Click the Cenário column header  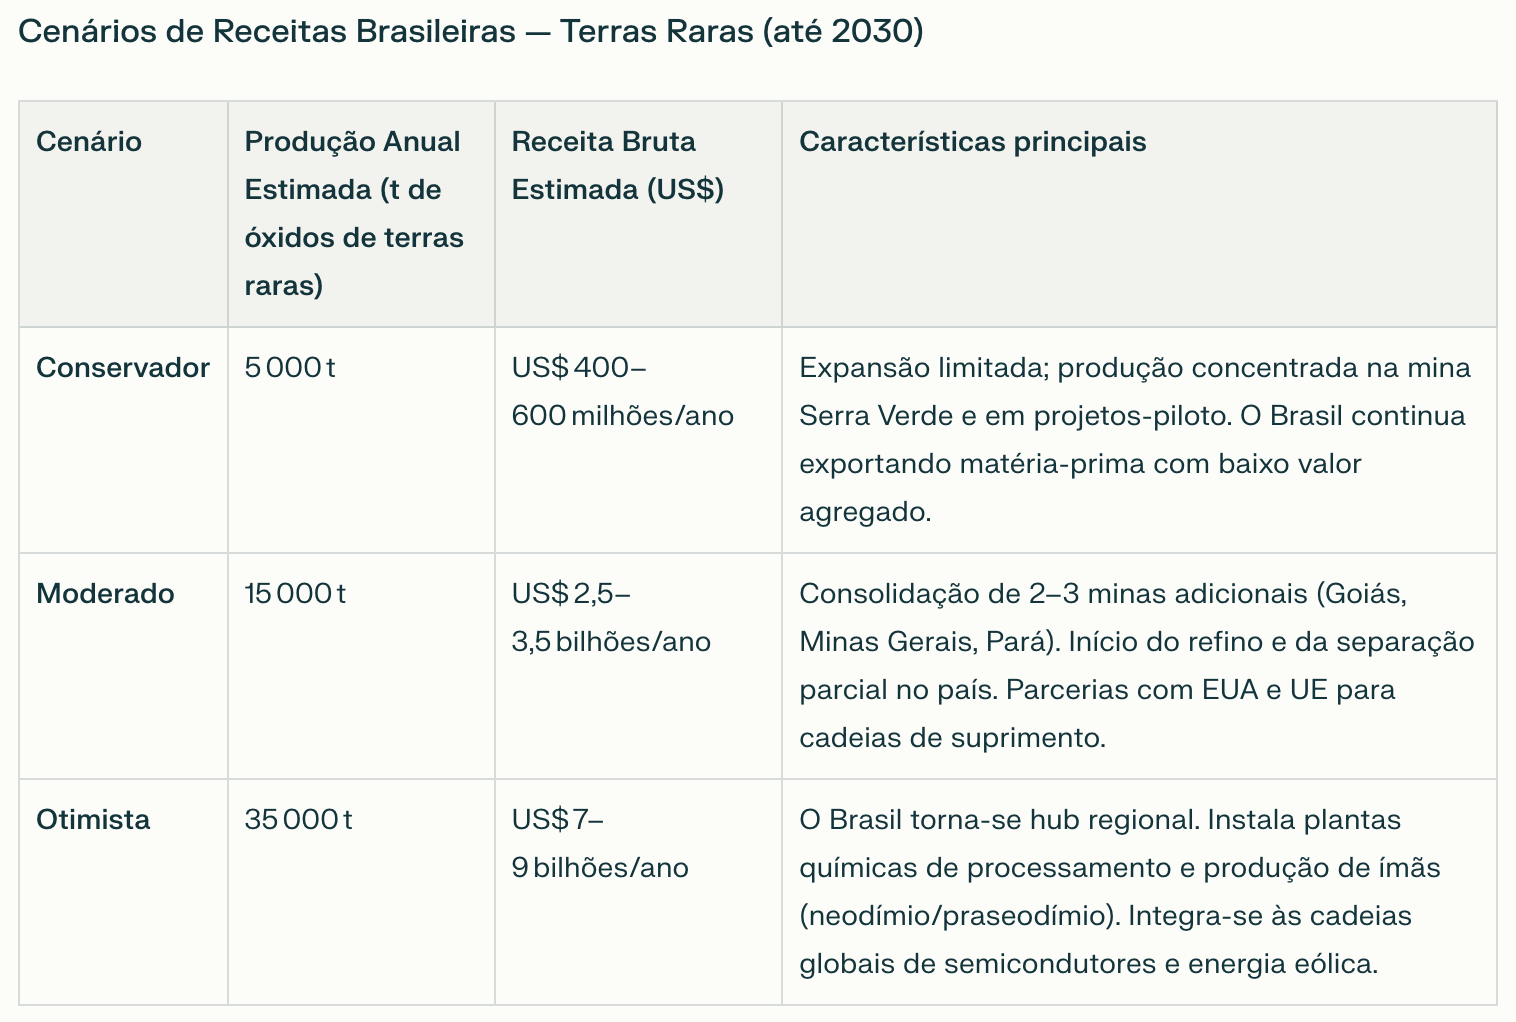(x=89, y=142)
